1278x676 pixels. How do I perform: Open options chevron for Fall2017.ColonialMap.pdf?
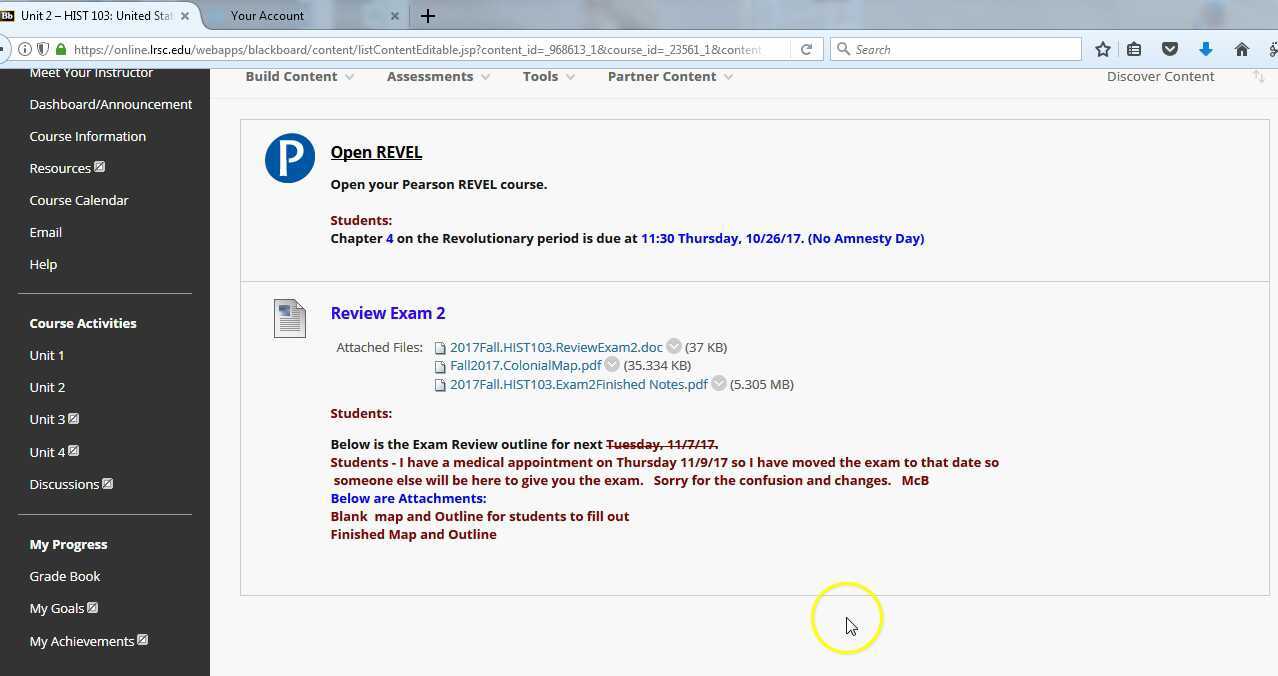[612, 365]
